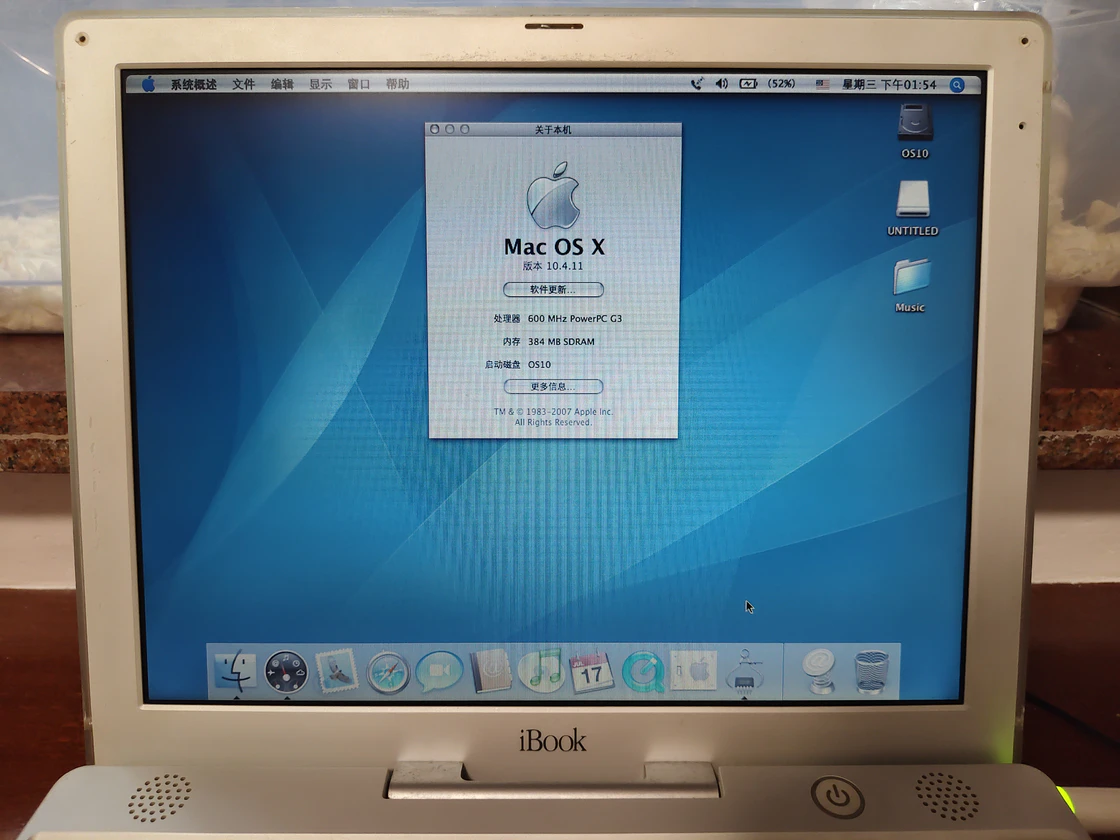Open Dashboard from the Dock

click(x=286, y=671)
